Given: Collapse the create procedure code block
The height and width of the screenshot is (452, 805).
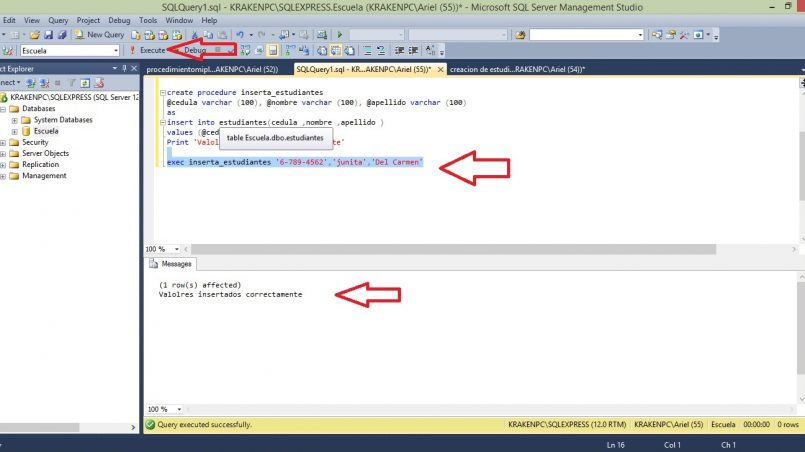Looking at the screenshot, I should 163,93.
